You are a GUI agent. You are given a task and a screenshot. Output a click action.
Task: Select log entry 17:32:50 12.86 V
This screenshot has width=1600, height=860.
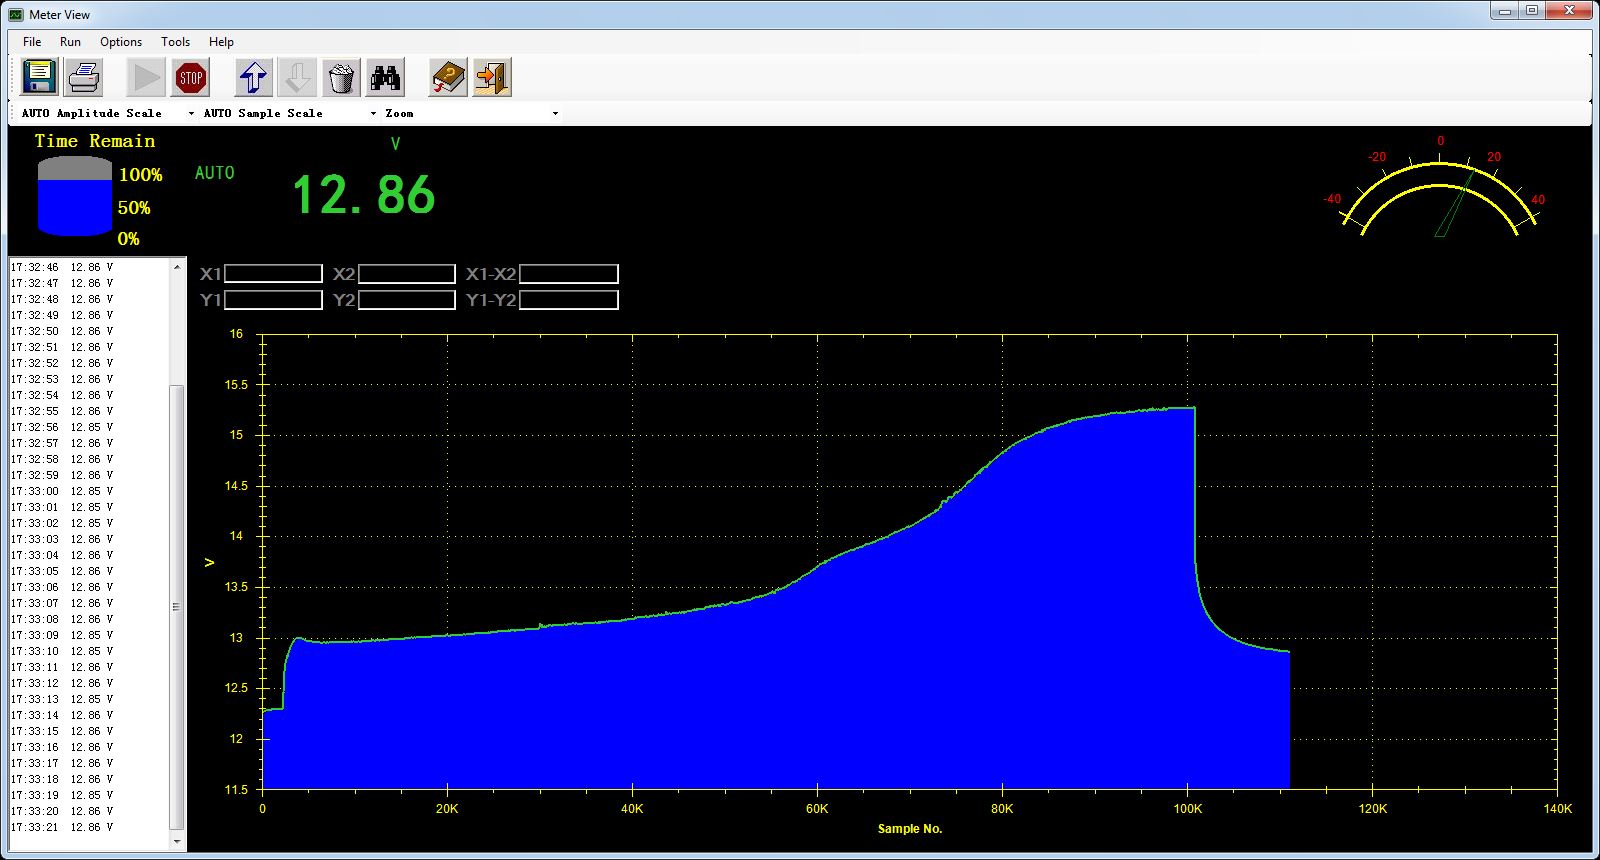62,331
